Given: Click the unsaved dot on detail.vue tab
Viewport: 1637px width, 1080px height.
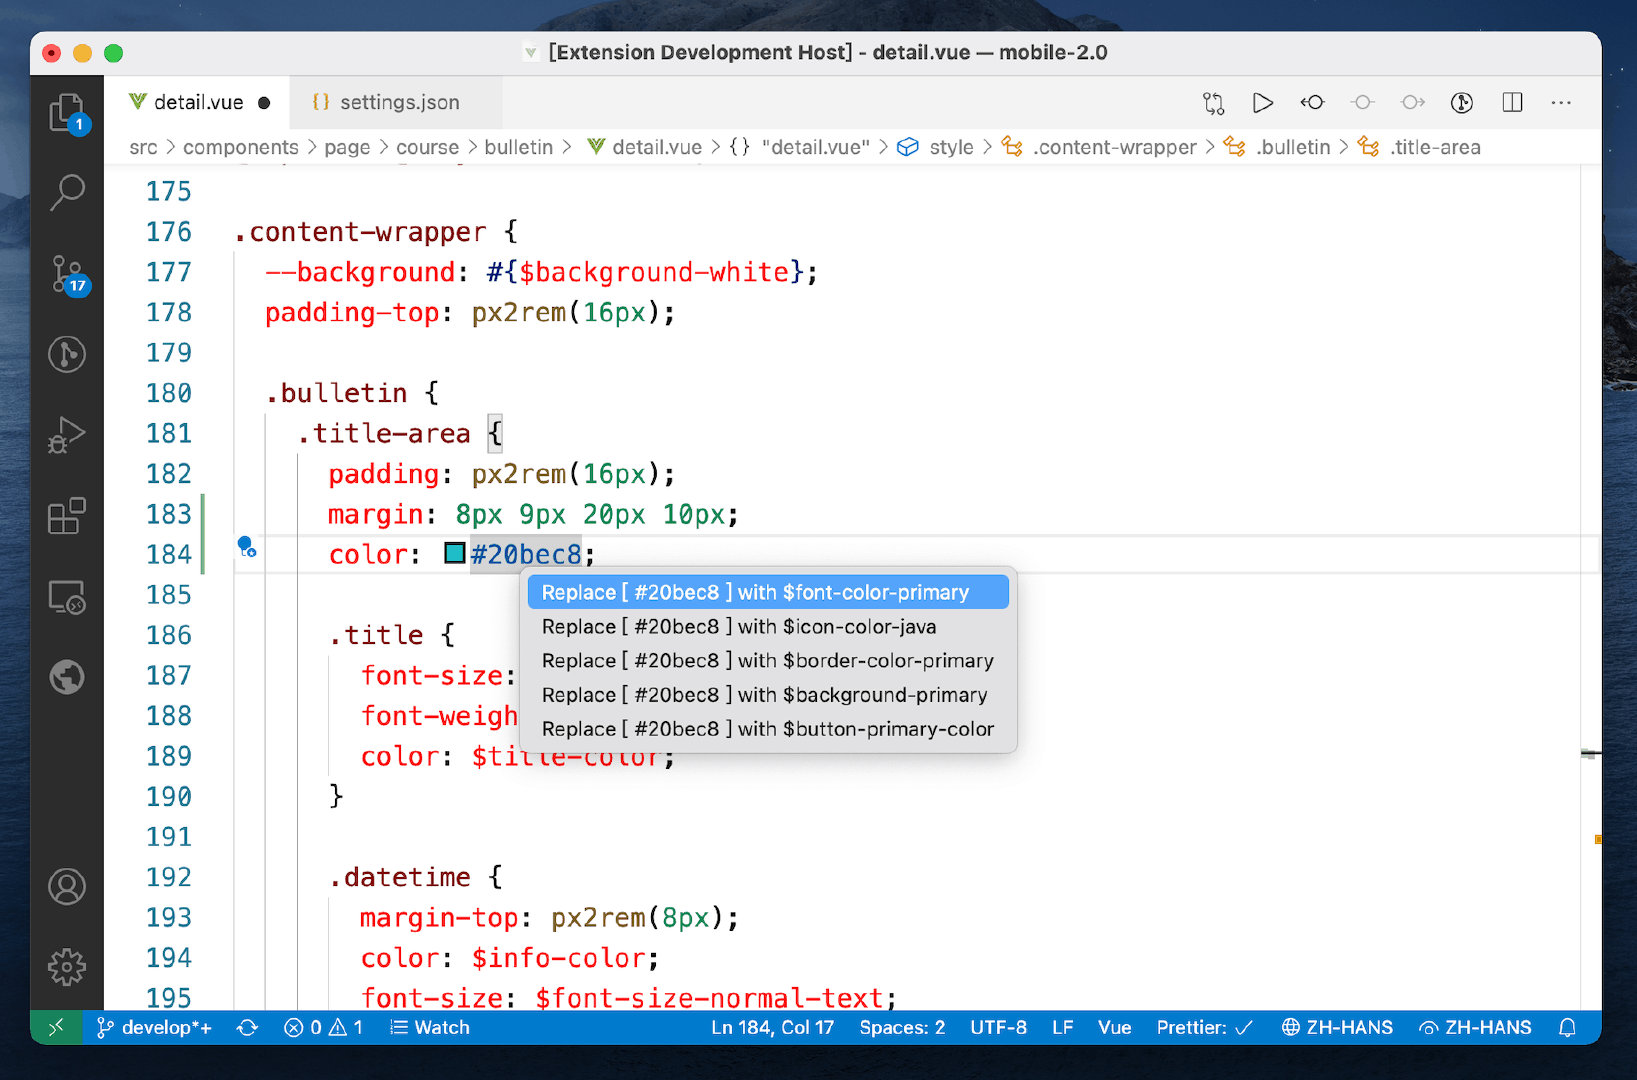Looking at the screenshot, I should [264, 102].
